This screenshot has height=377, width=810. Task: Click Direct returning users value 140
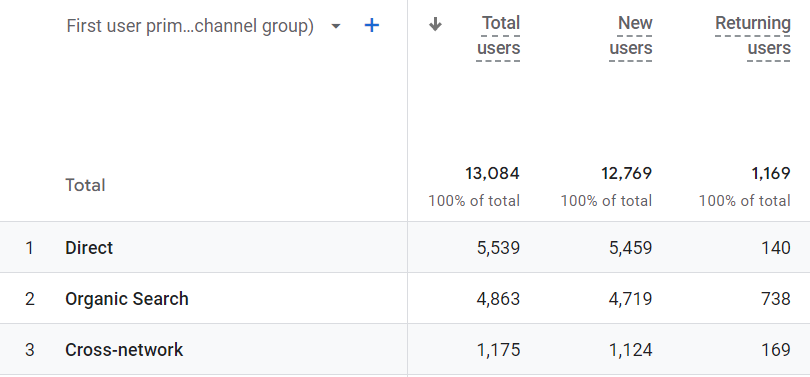(776, 248)
